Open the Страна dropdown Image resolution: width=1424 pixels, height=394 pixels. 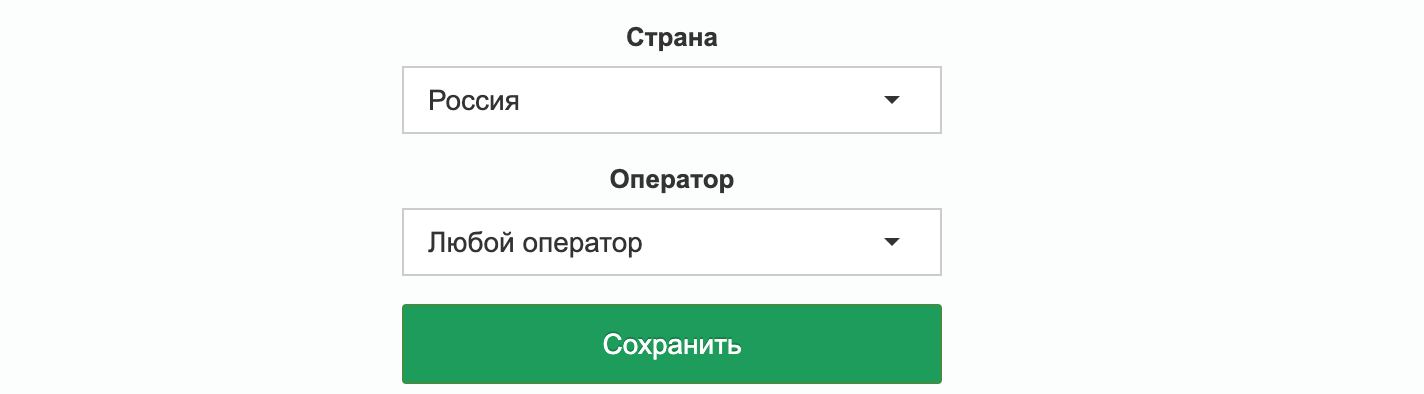click(x=672, y=100)
